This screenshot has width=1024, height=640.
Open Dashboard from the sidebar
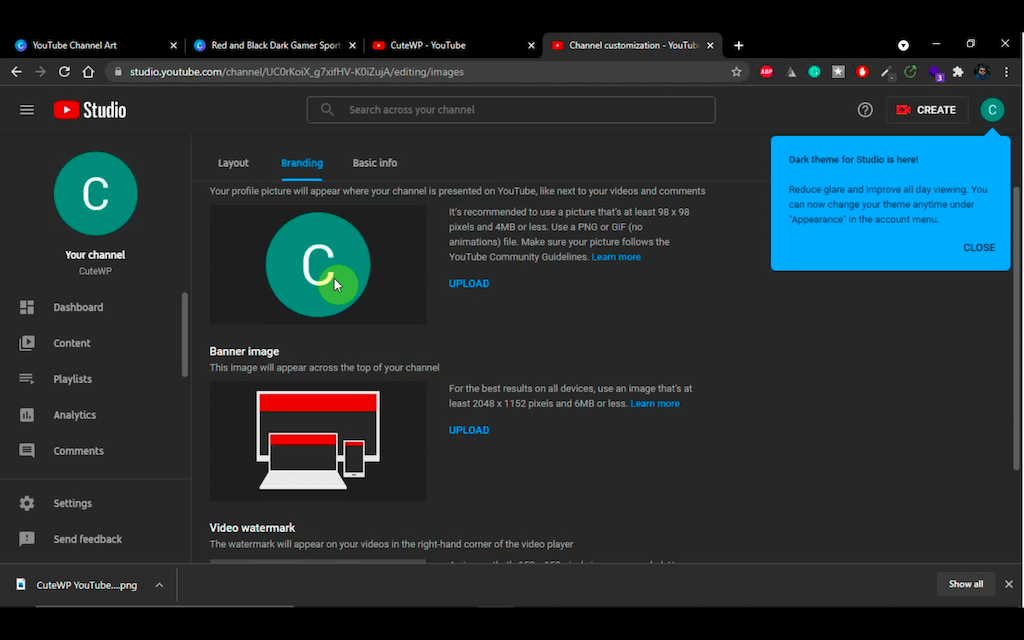[x=77, y=307]
